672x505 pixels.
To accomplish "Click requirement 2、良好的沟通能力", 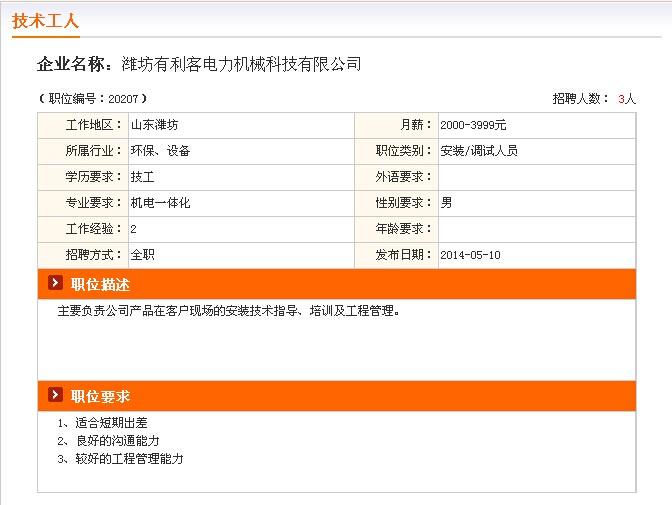I will 108,441.
